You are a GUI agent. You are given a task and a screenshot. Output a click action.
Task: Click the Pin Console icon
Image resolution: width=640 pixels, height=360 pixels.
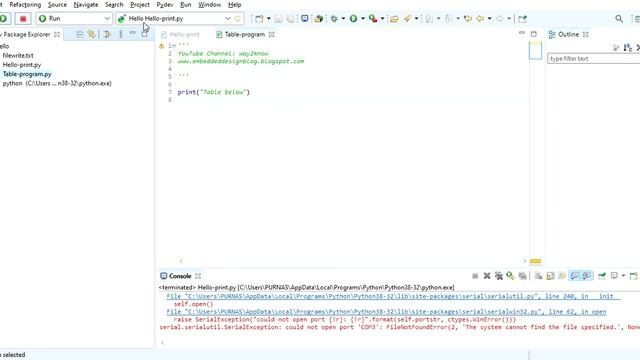(602, 276)
